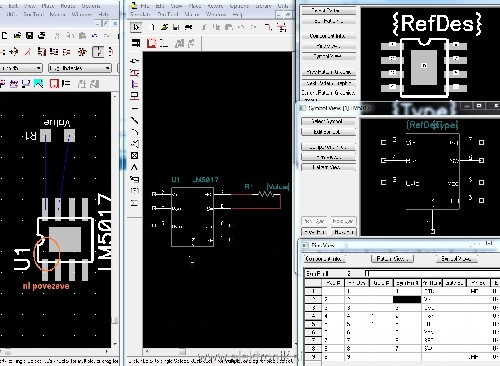Open the File menu in schematic window
Image resolution: width=500 pixels, height=366 pixels.
145,6
